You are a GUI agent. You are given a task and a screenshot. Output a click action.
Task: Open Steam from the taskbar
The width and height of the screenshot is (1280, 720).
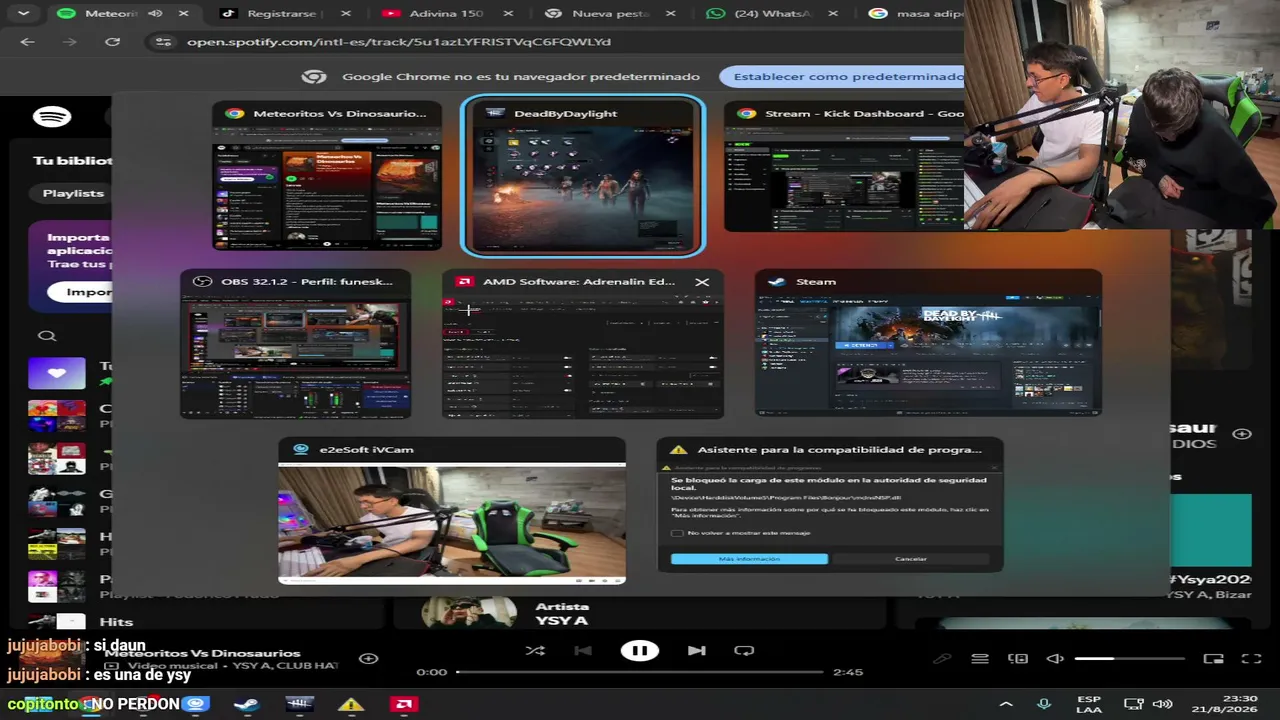click(246, 704)
